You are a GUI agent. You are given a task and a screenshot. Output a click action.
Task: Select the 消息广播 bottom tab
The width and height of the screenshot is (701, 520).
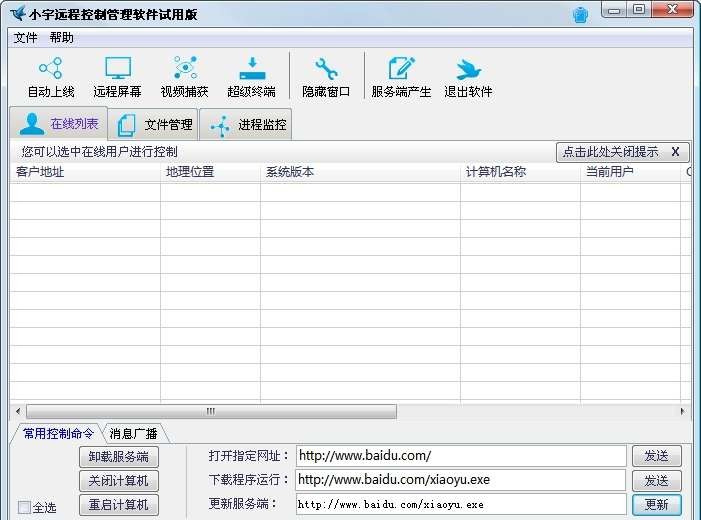133,433
